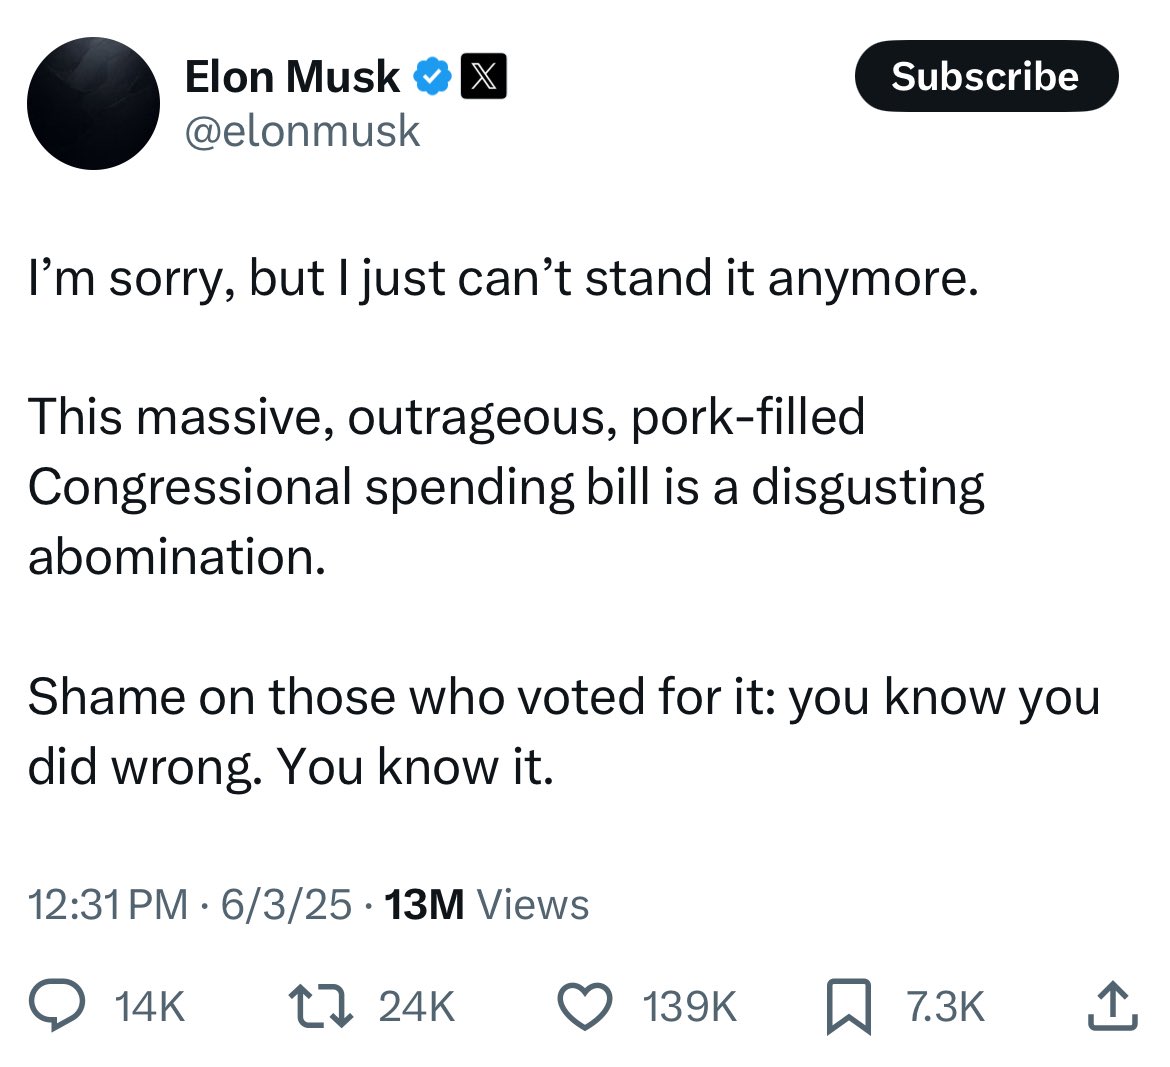The image size is (1170, 1067).
Task: Click the blue verified checkmark badge
Action: 431,77
